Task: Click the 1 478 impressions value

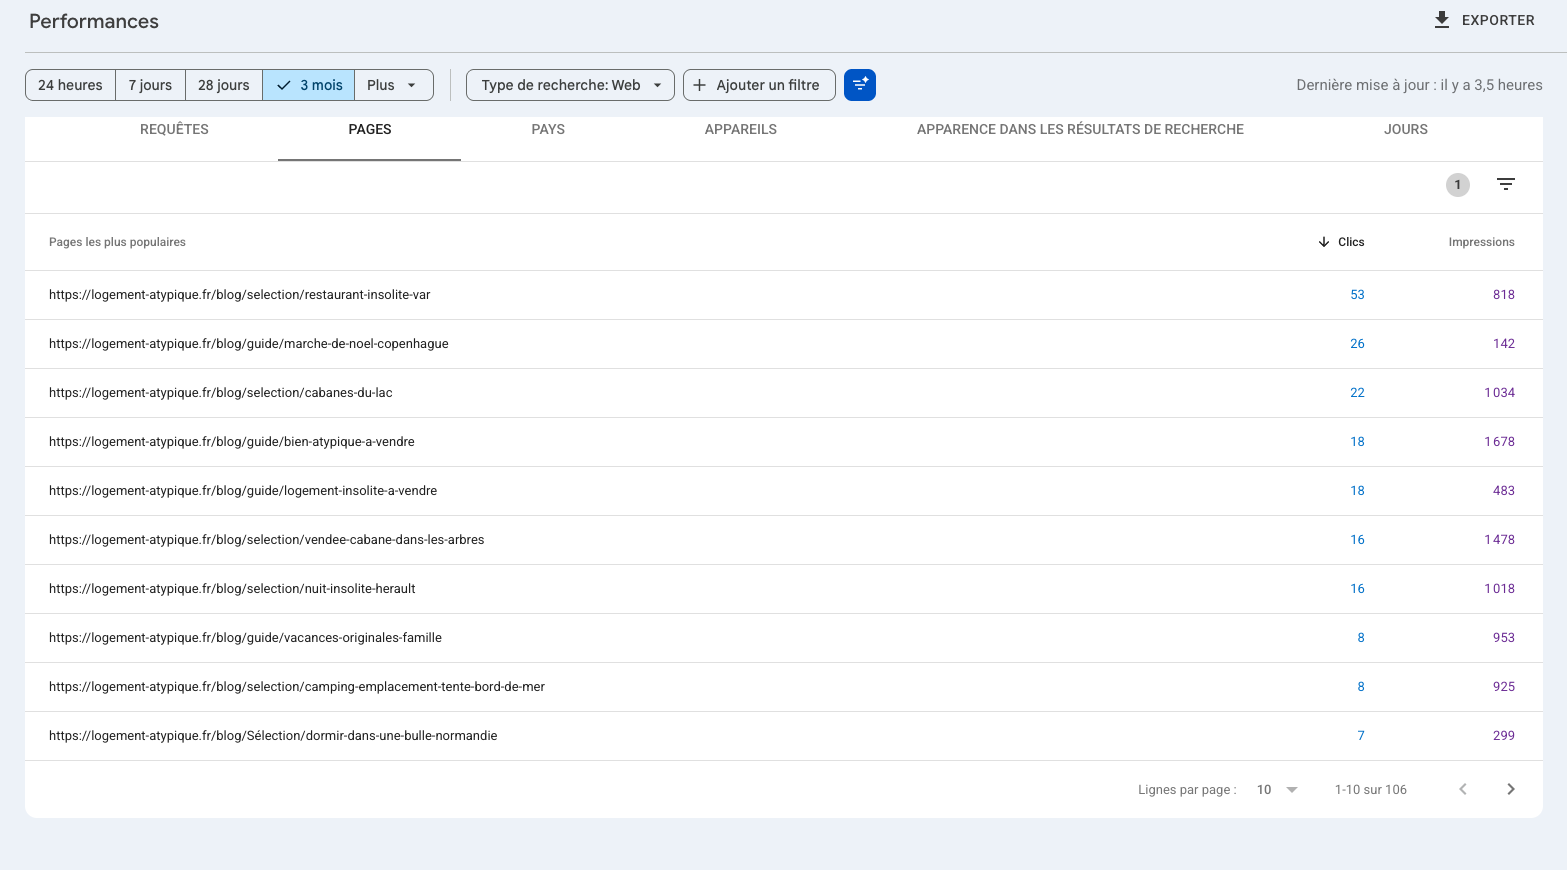Action: [1499, 540]
